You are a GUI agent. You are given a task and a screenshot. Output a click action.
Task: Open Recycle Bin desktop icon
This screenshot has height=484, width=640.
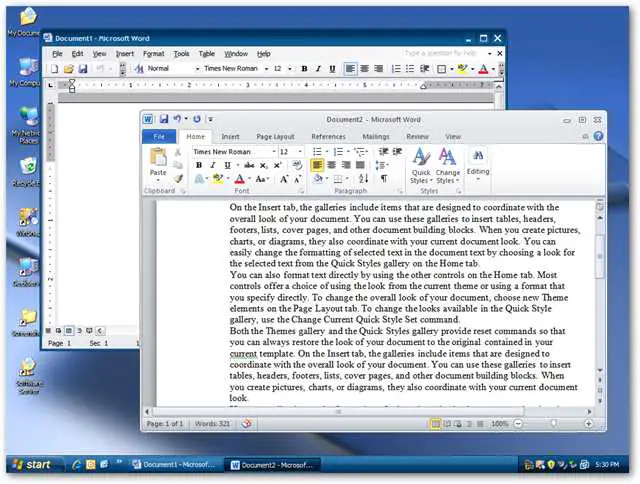(x=27, y=172)
